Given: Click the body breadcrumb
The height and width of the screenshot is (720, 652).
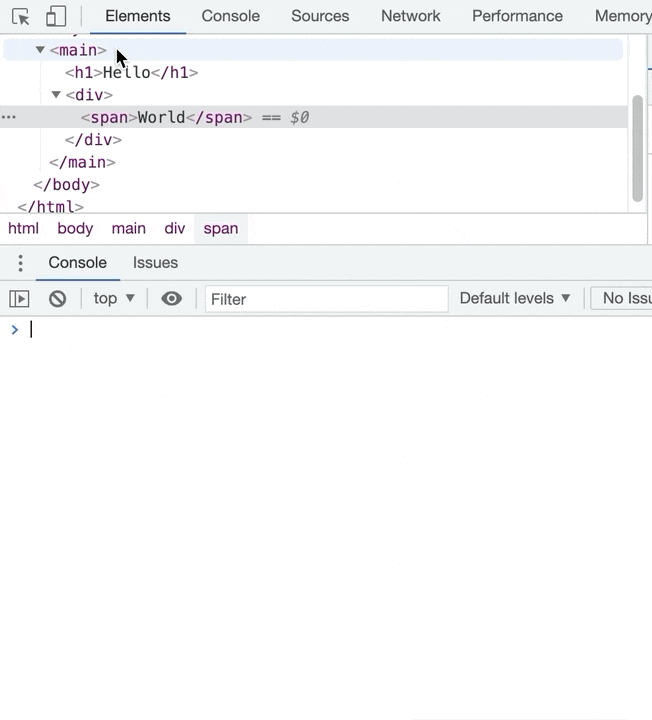Looking at the screenshot, I should (x=75, y=228).
